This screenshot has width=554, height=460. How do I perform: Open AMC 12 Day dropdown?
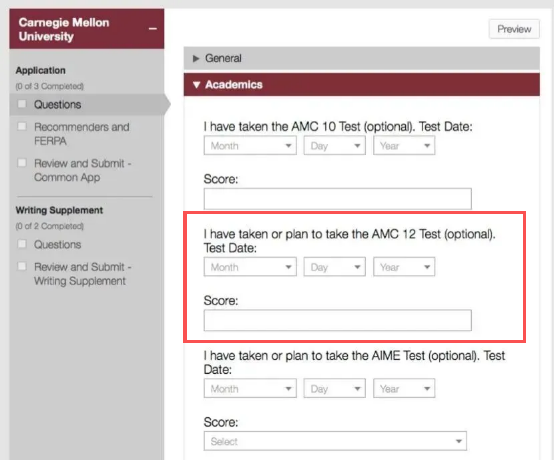pyautogui.click(x=335, y=267)
